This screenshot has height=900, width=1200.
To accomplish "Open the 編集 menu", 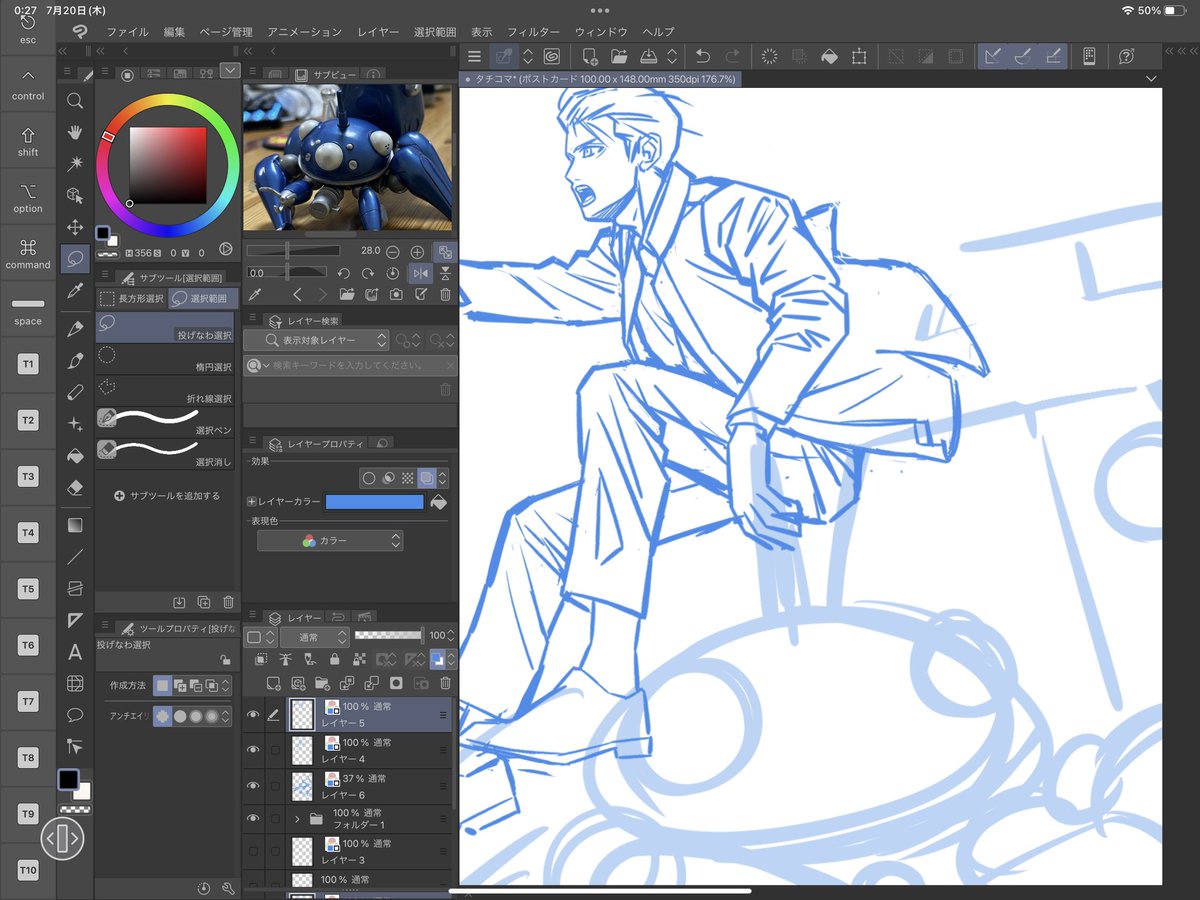I will coord(175,32).
